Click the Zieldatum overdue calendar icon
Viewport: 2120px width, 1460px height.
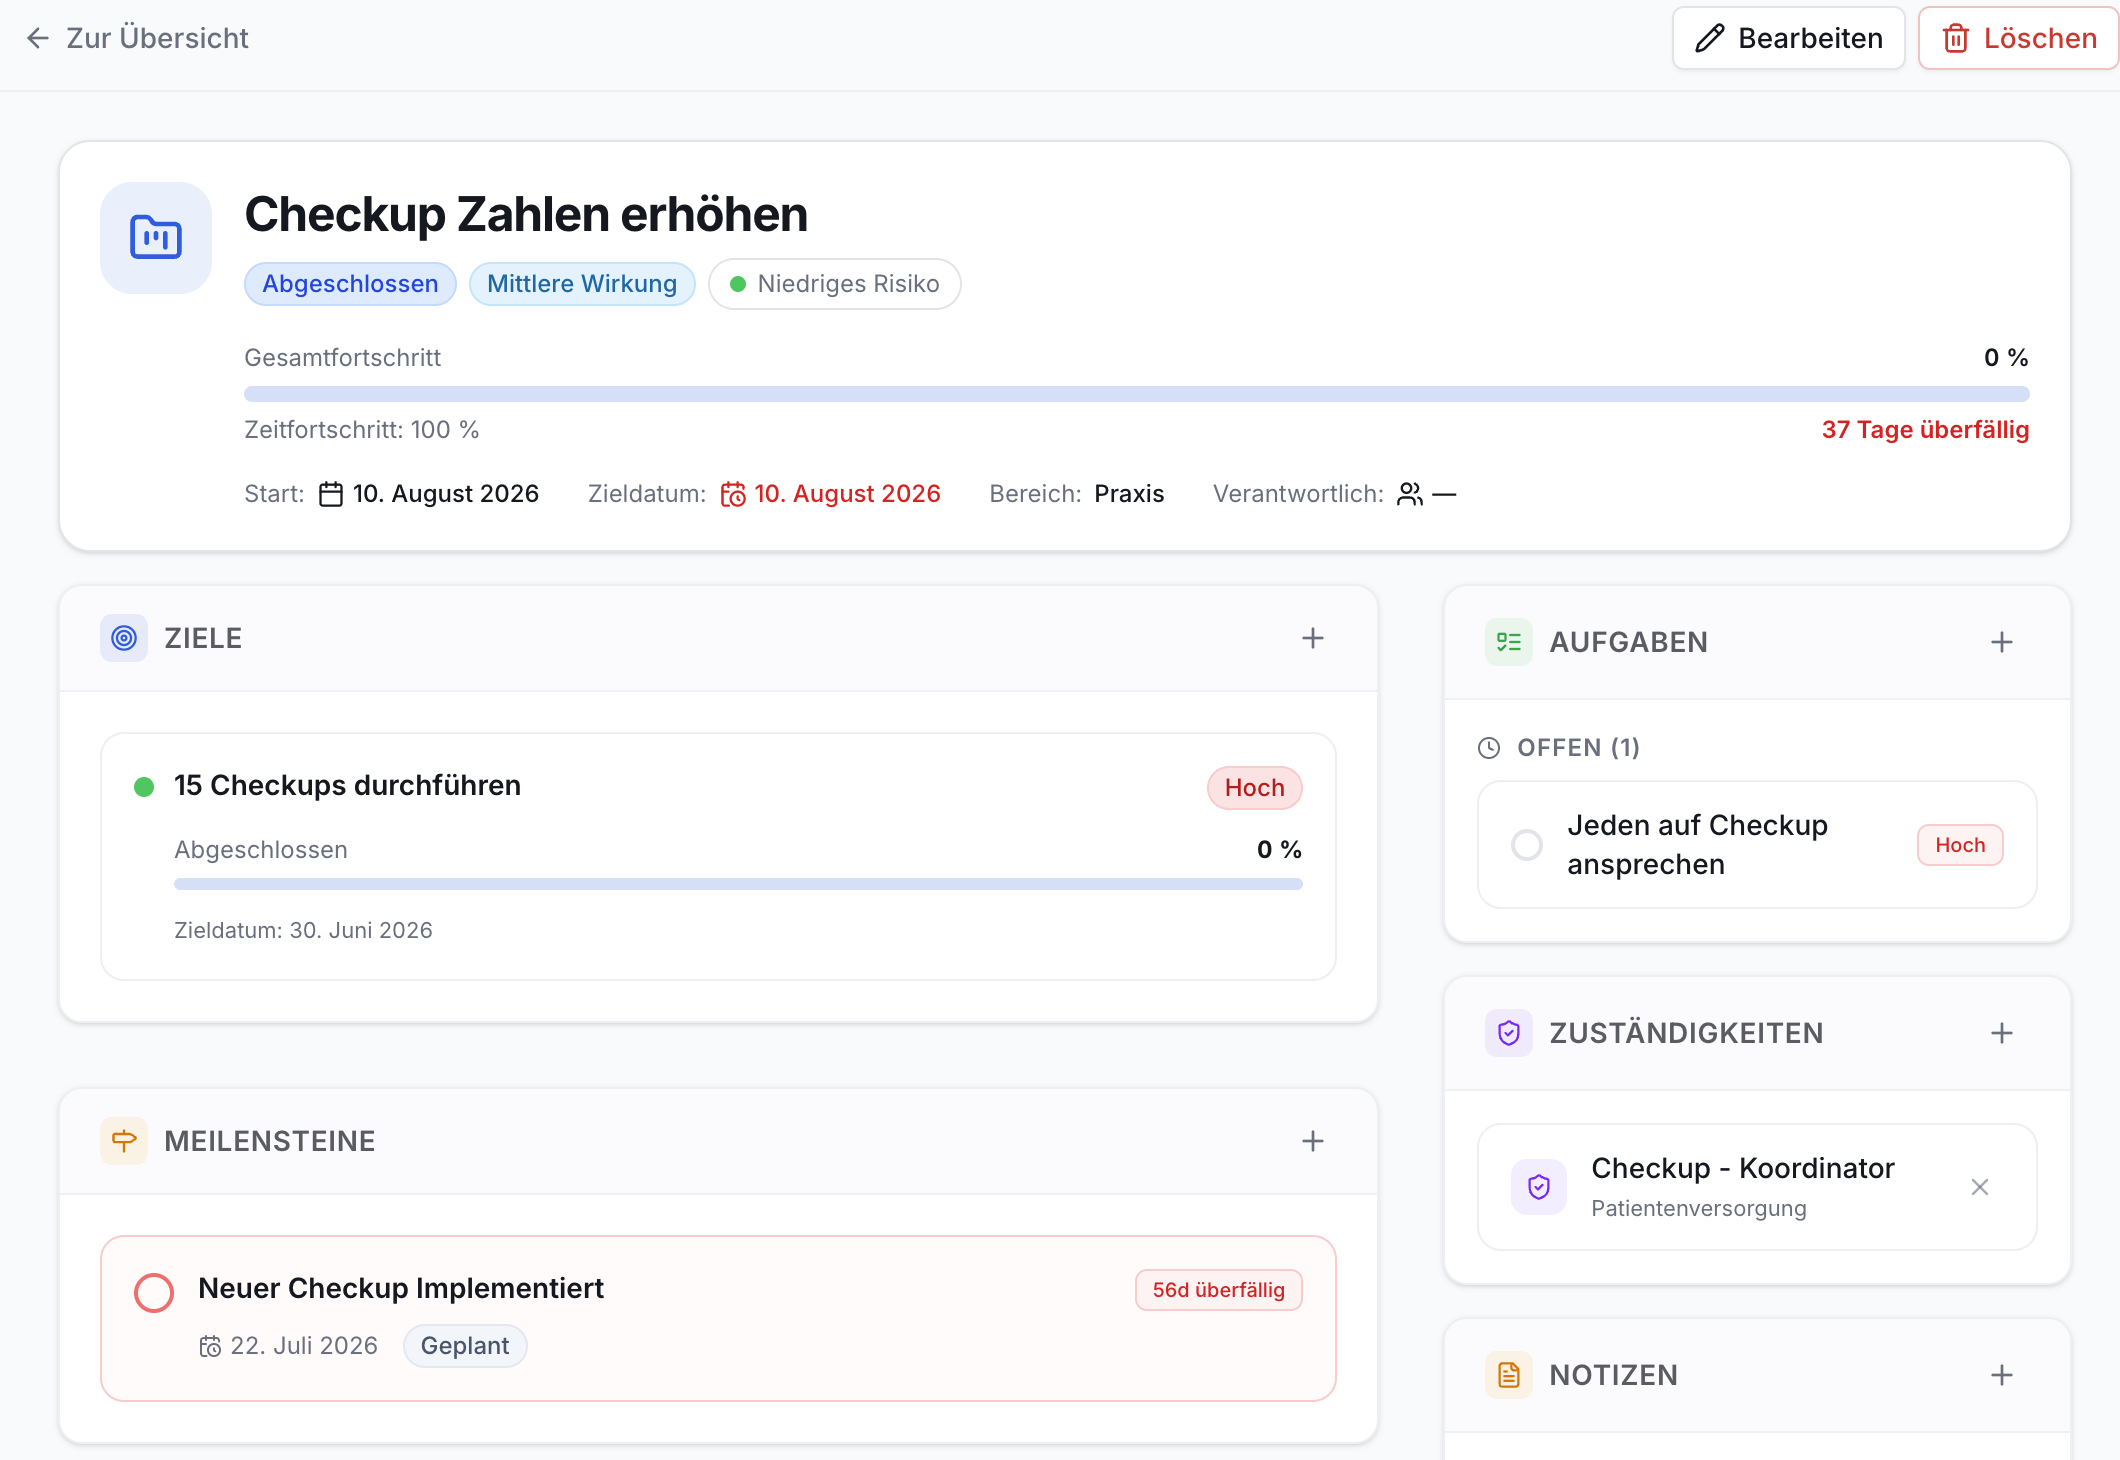tap(733, 494)
